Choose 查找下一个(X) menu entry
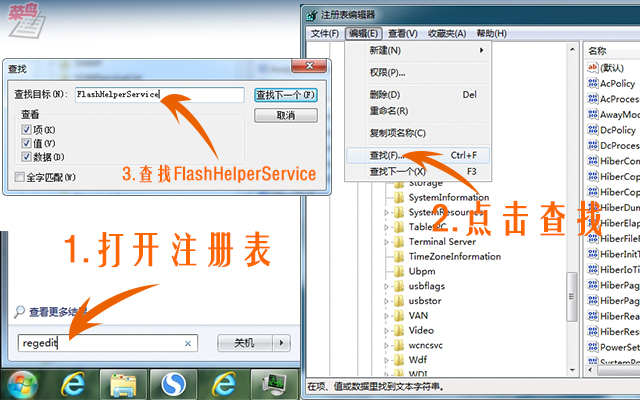The height and width of the screenshot is (400, 640). click(x=418, y=171)
